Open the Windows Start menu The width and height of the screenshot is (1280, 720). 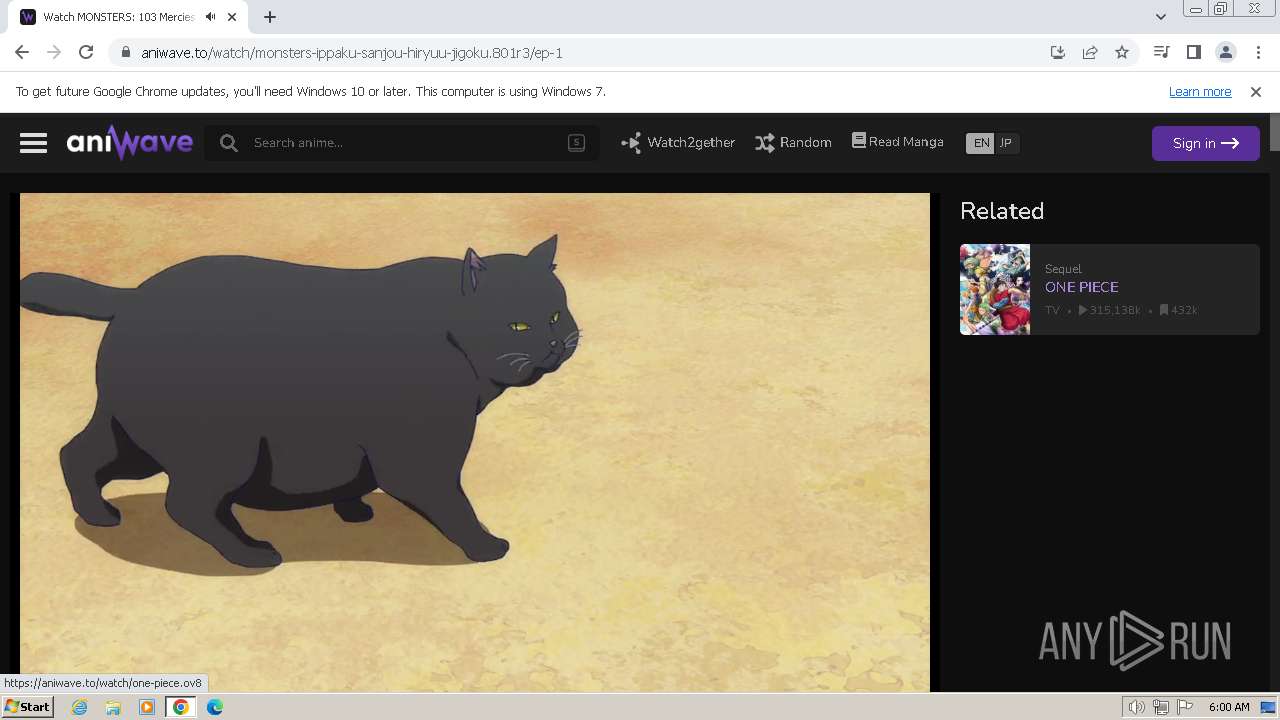(x=28, y=706)
